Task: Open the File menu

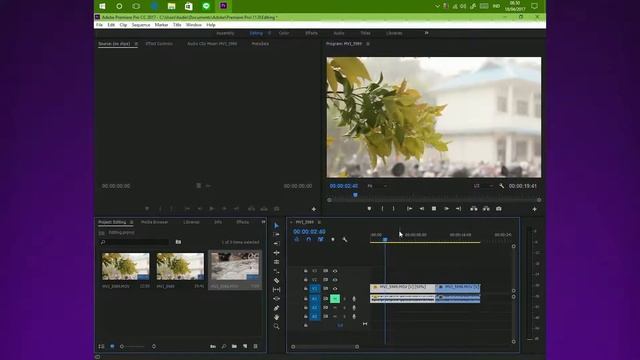Action: (x=99, y=25)
